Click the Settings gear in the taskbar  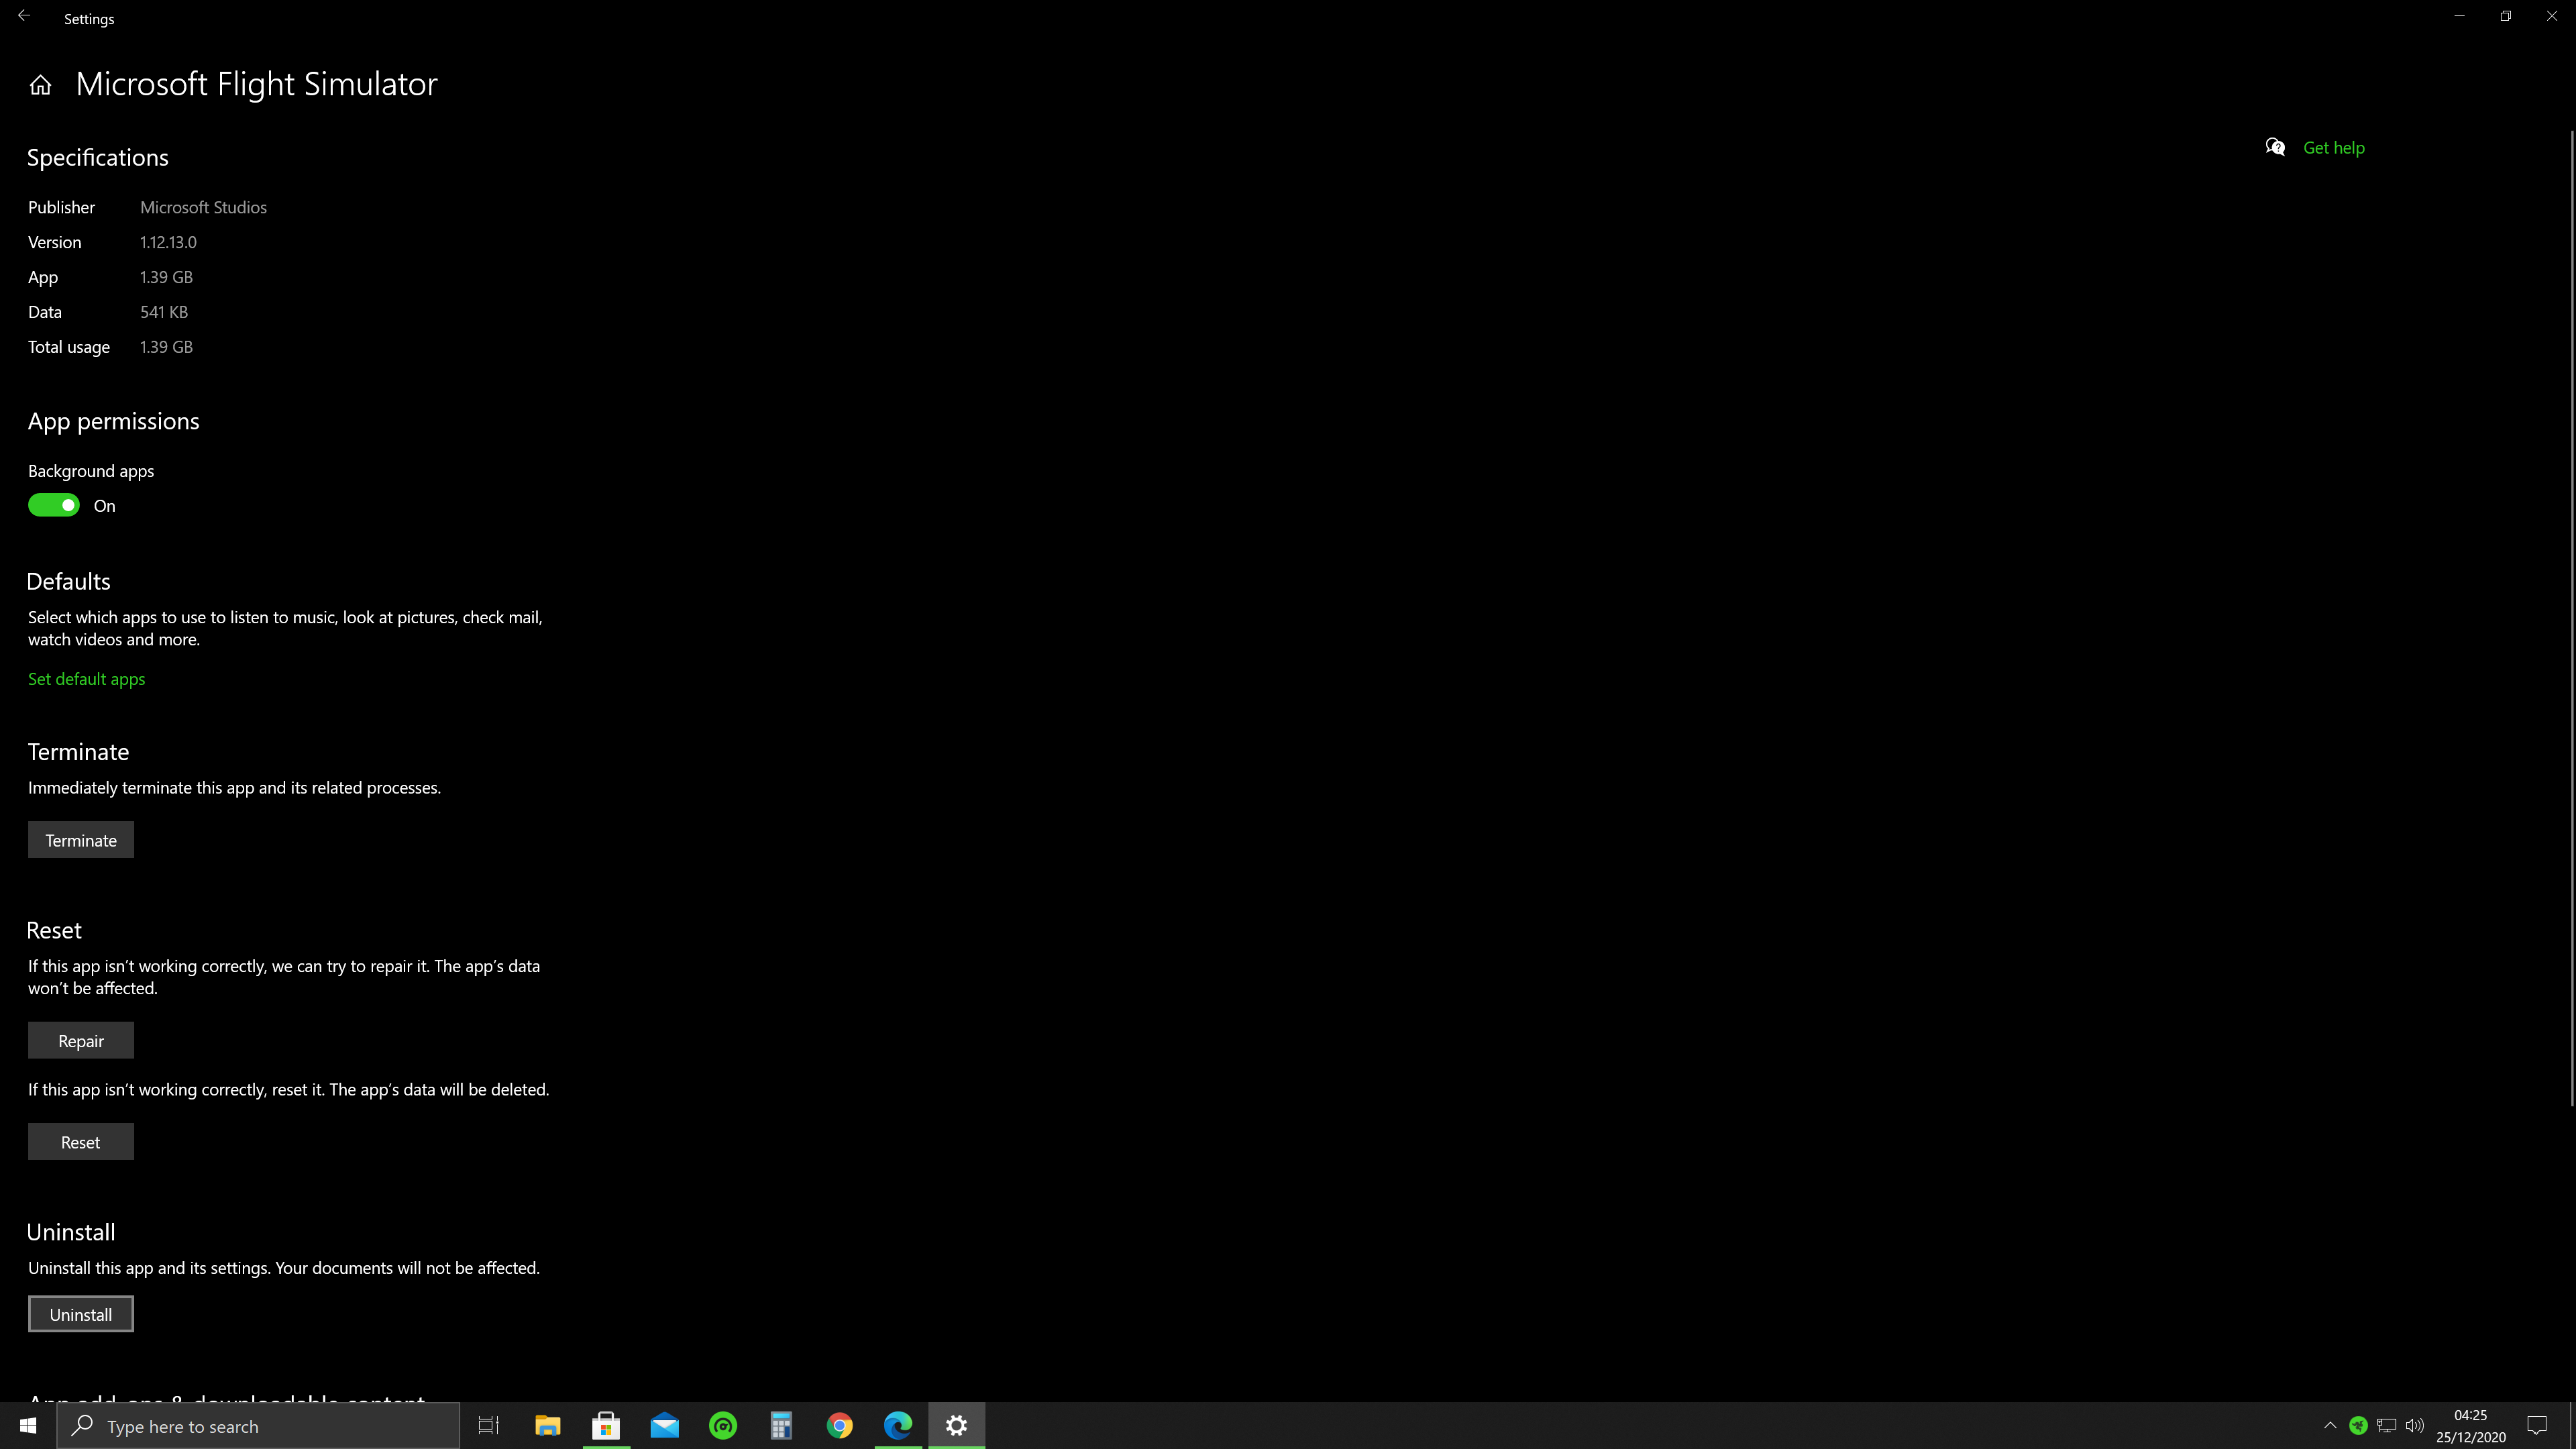957,1425
